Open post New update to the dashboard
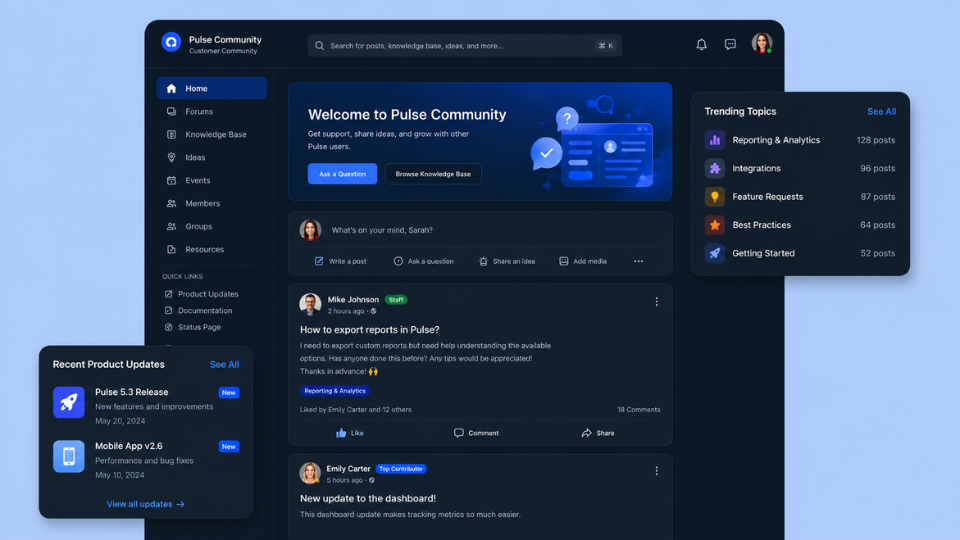The width and height of the screenshot is (960, 540). pos(368,498)
